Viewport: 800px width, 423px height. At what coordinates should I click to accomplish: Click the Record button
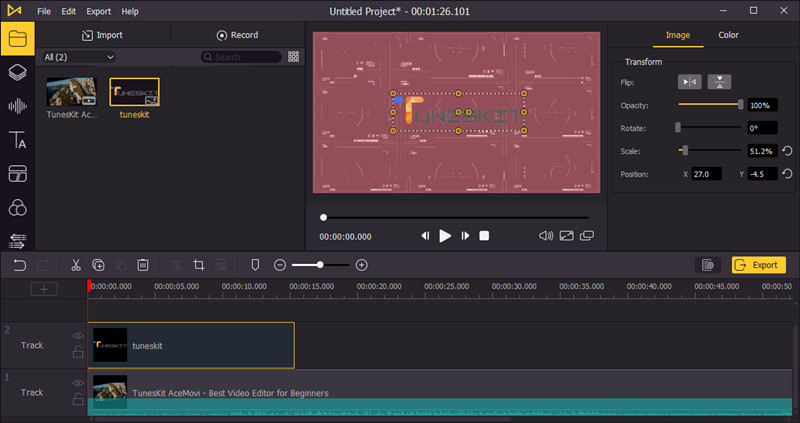(x=238, y=35)
